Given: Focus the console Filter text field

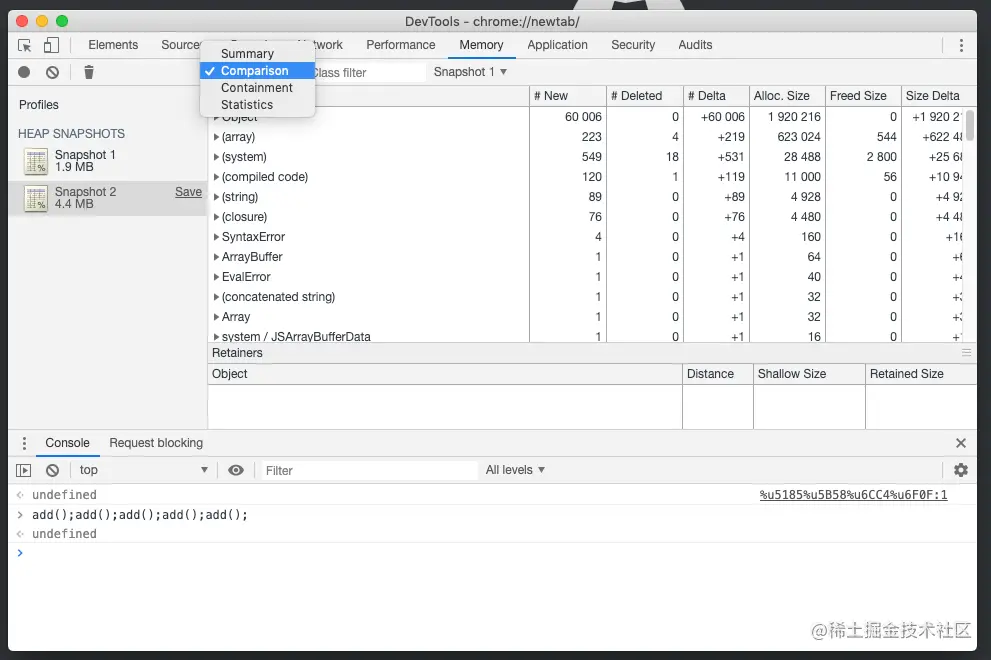Looking at the screenshot, I should point(369,470).
